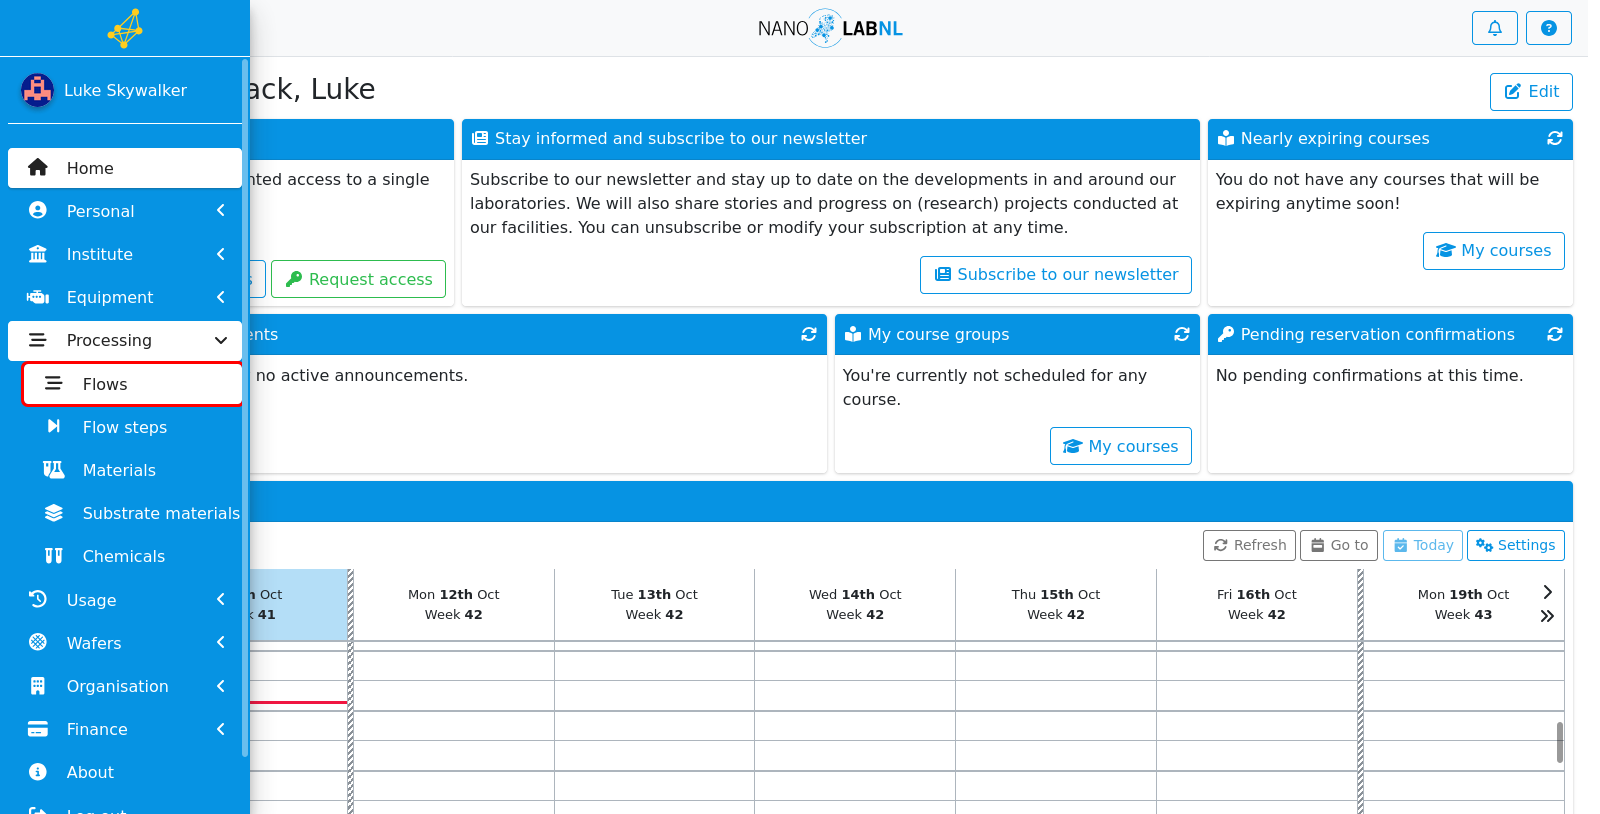The image size is (1600, 814).
Task: Open My courses under Nearly expiring courses
Action: point(1494,251)
